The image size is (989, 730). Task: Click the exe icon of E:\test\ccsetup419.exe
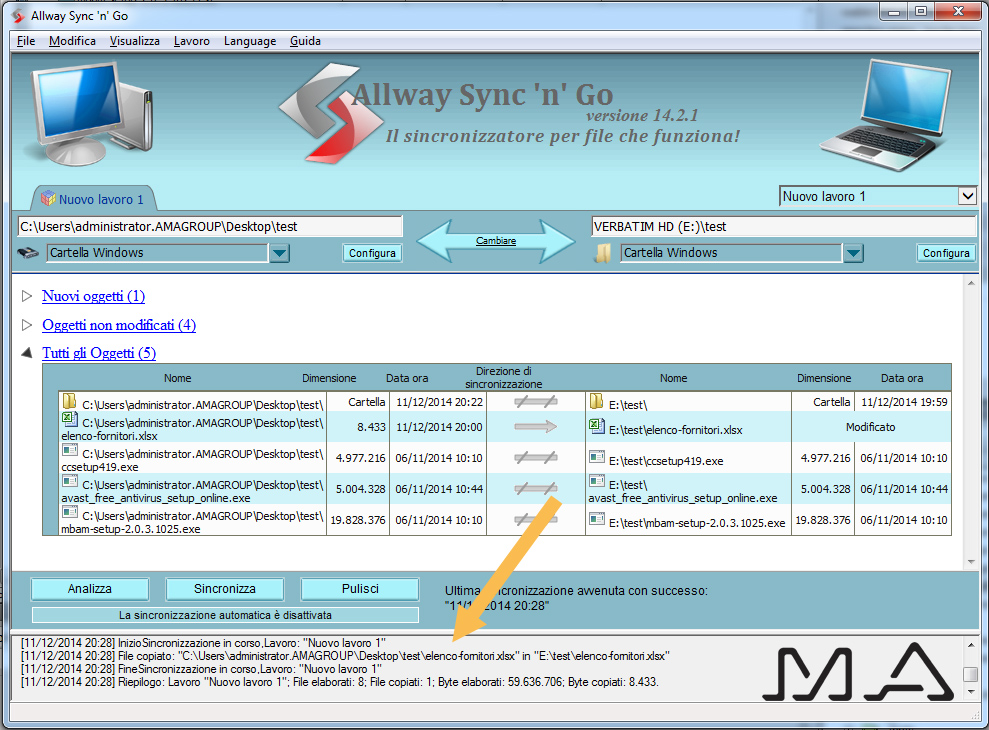coord(596,457)
